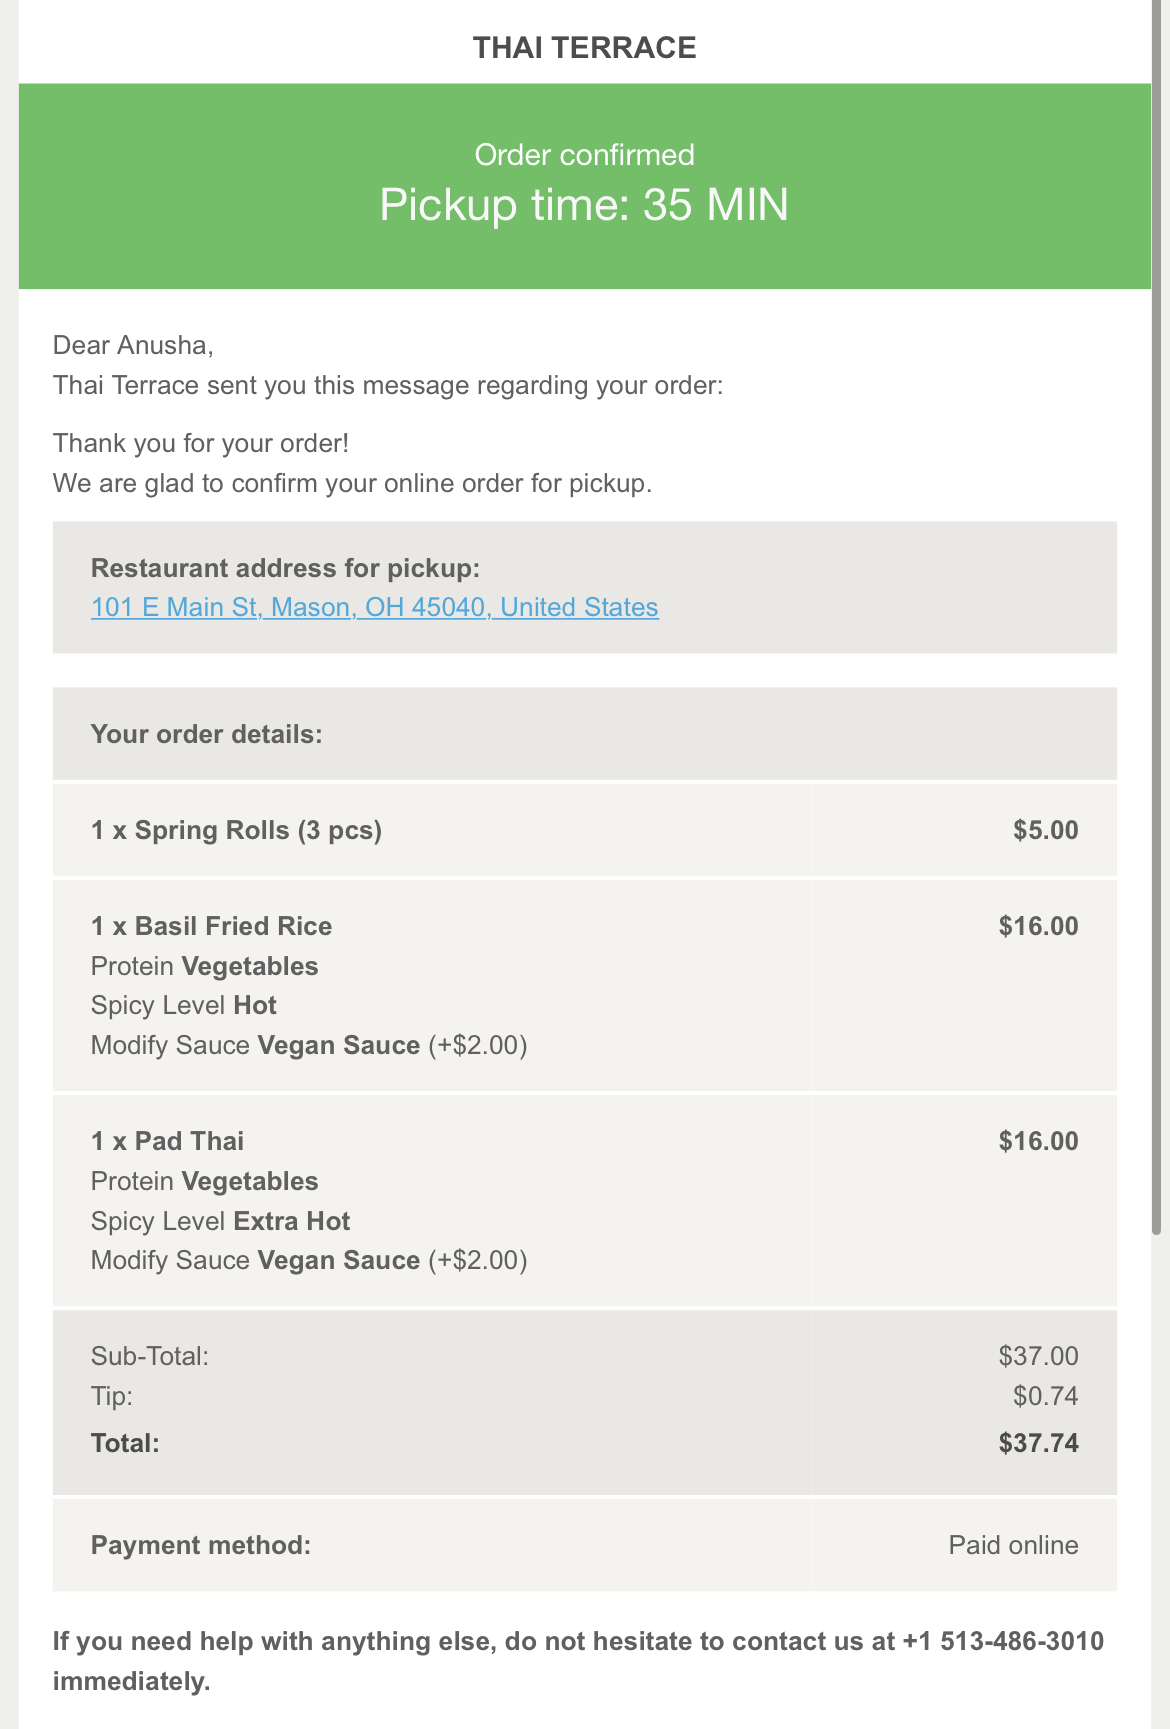1170x1729 pixels.
Task: Click the Paid online payment status
Action: coord(1013,1545)
